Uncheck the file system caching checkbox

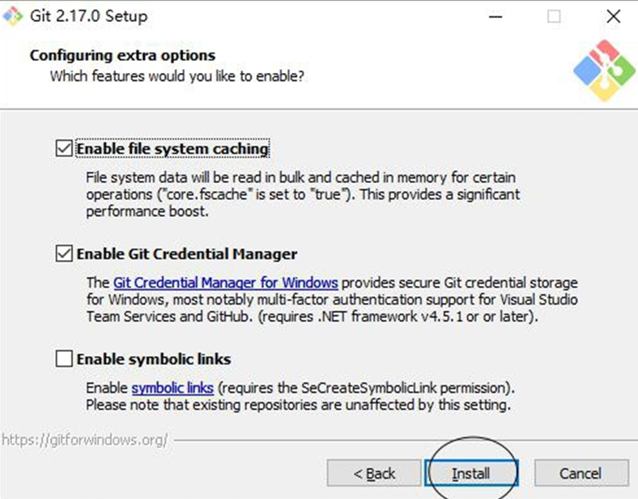point(64,149)
